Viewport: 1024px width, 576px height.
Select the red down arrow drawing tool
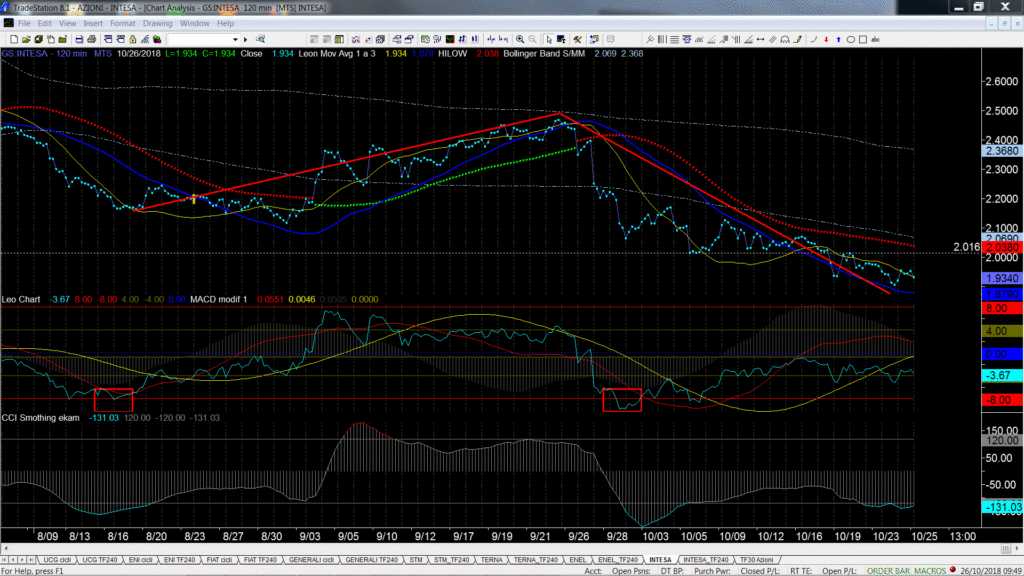pos(826,39)
